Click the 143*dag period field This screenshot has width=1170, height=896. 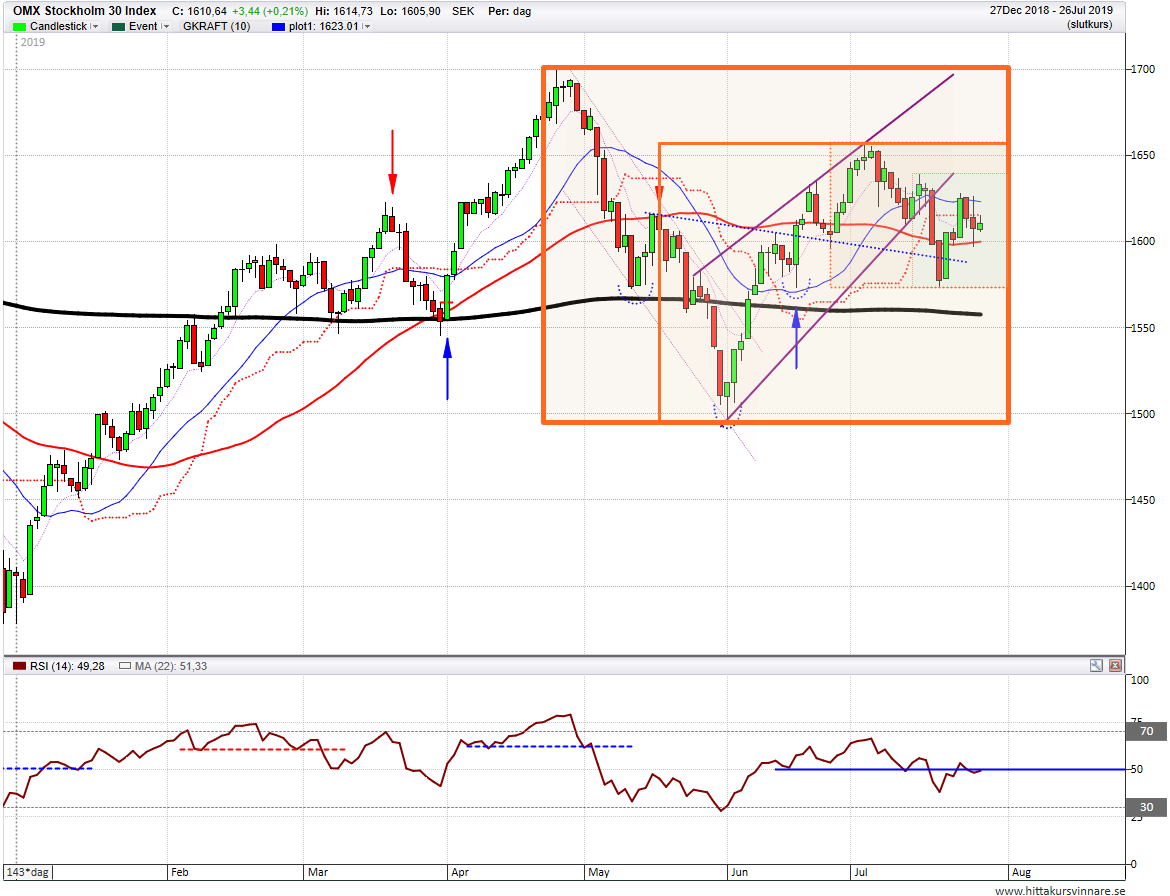click(28, 872)
